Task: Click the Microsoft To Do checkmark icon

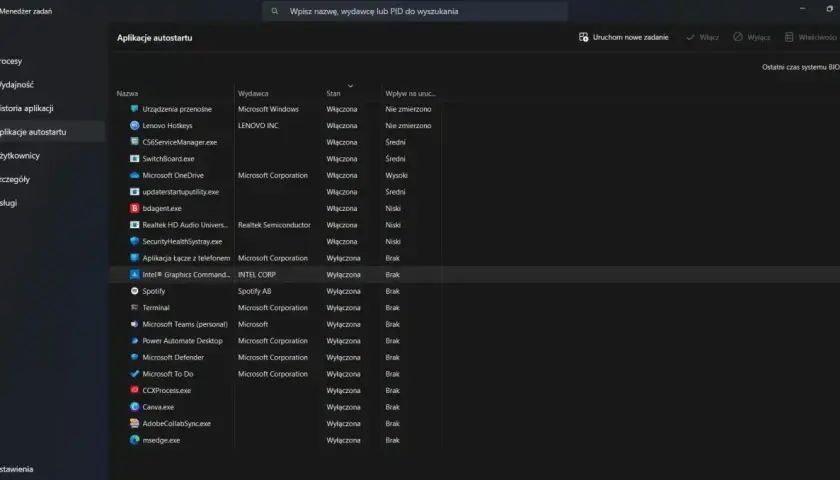Action: click(134, 374)
